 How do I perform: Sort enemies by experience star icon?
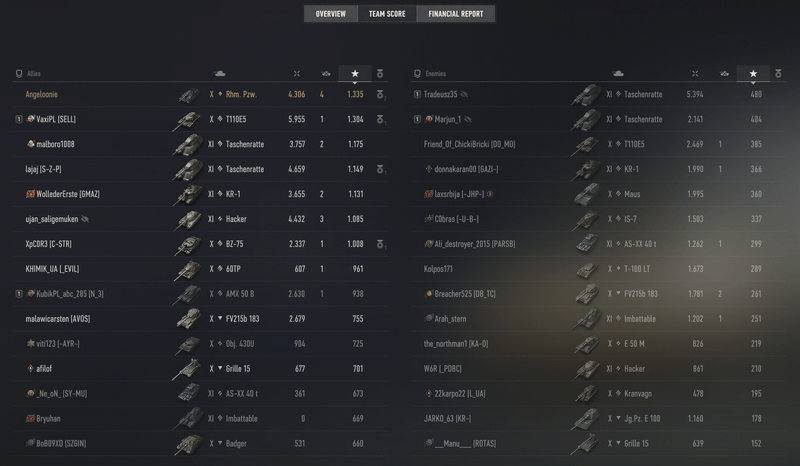pyautogui.click(x=753, y=74)
